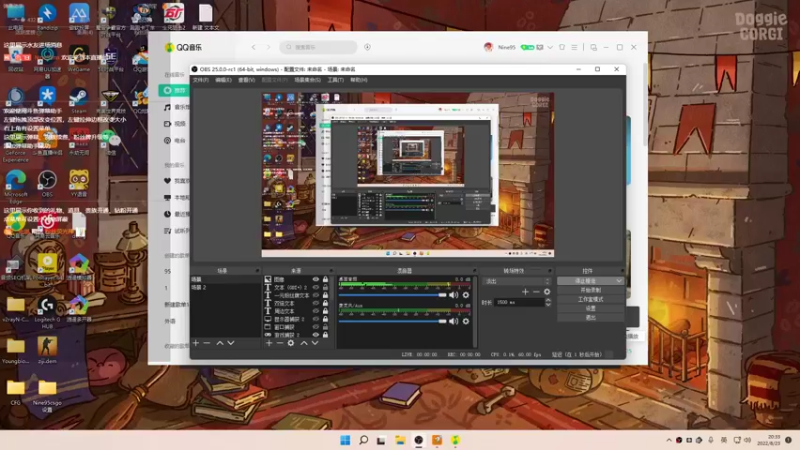The width and height of the screenshot is (800, 450).
Task: Open File Explorer from taskbar
Action: click(x=400, y=440)
